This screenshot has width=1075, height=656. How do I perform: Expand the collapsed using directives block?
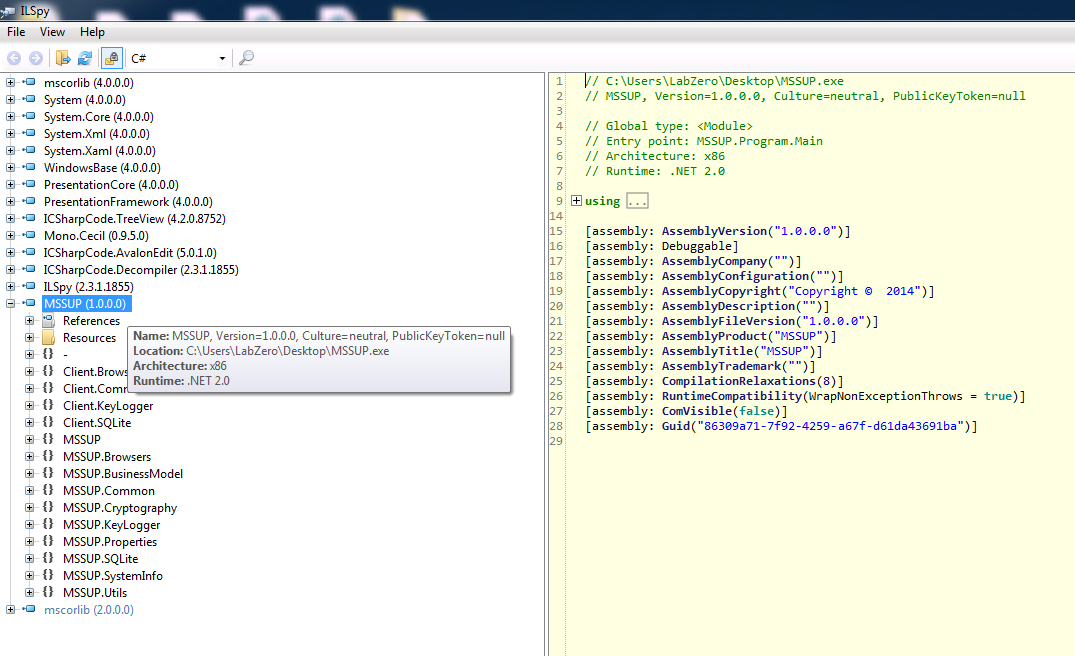tap(576, 201)
